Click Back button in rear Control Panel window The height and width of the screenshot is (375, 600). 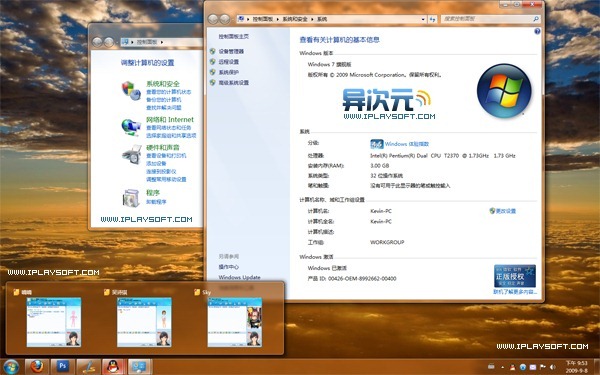point(97,42)
